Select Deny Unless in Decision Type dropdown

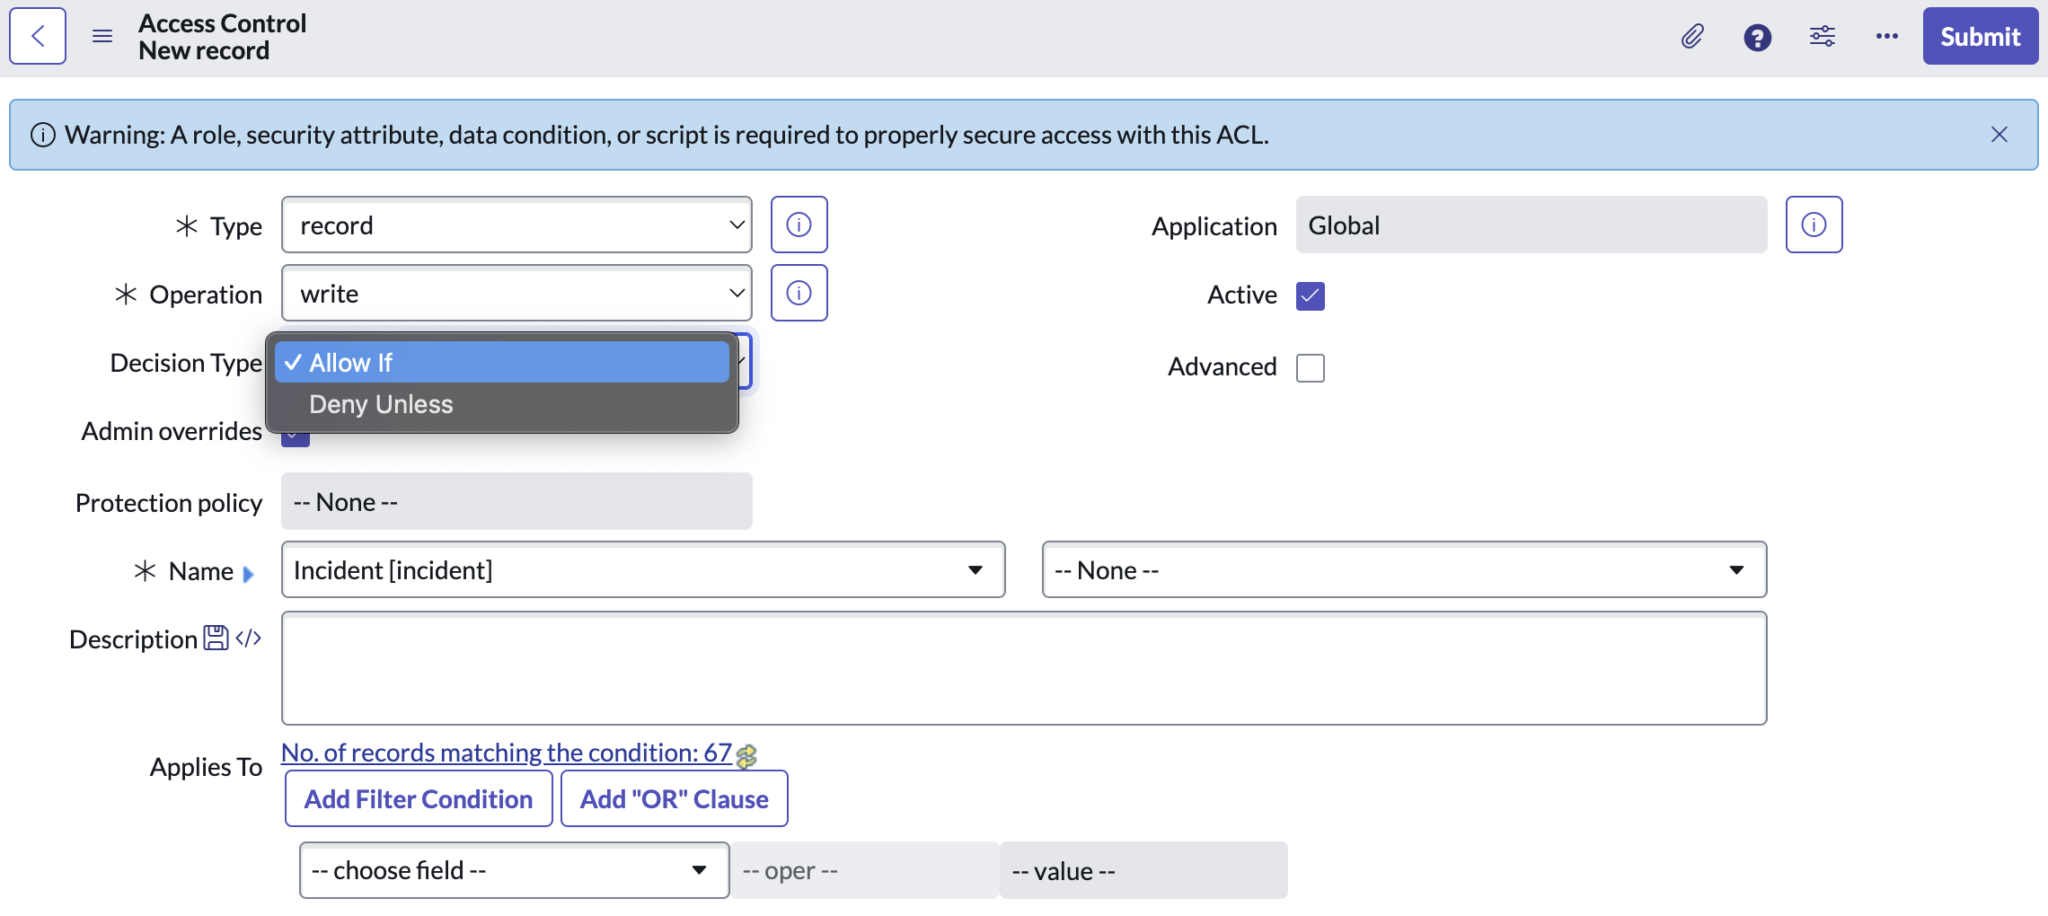[x=380, y=404]
